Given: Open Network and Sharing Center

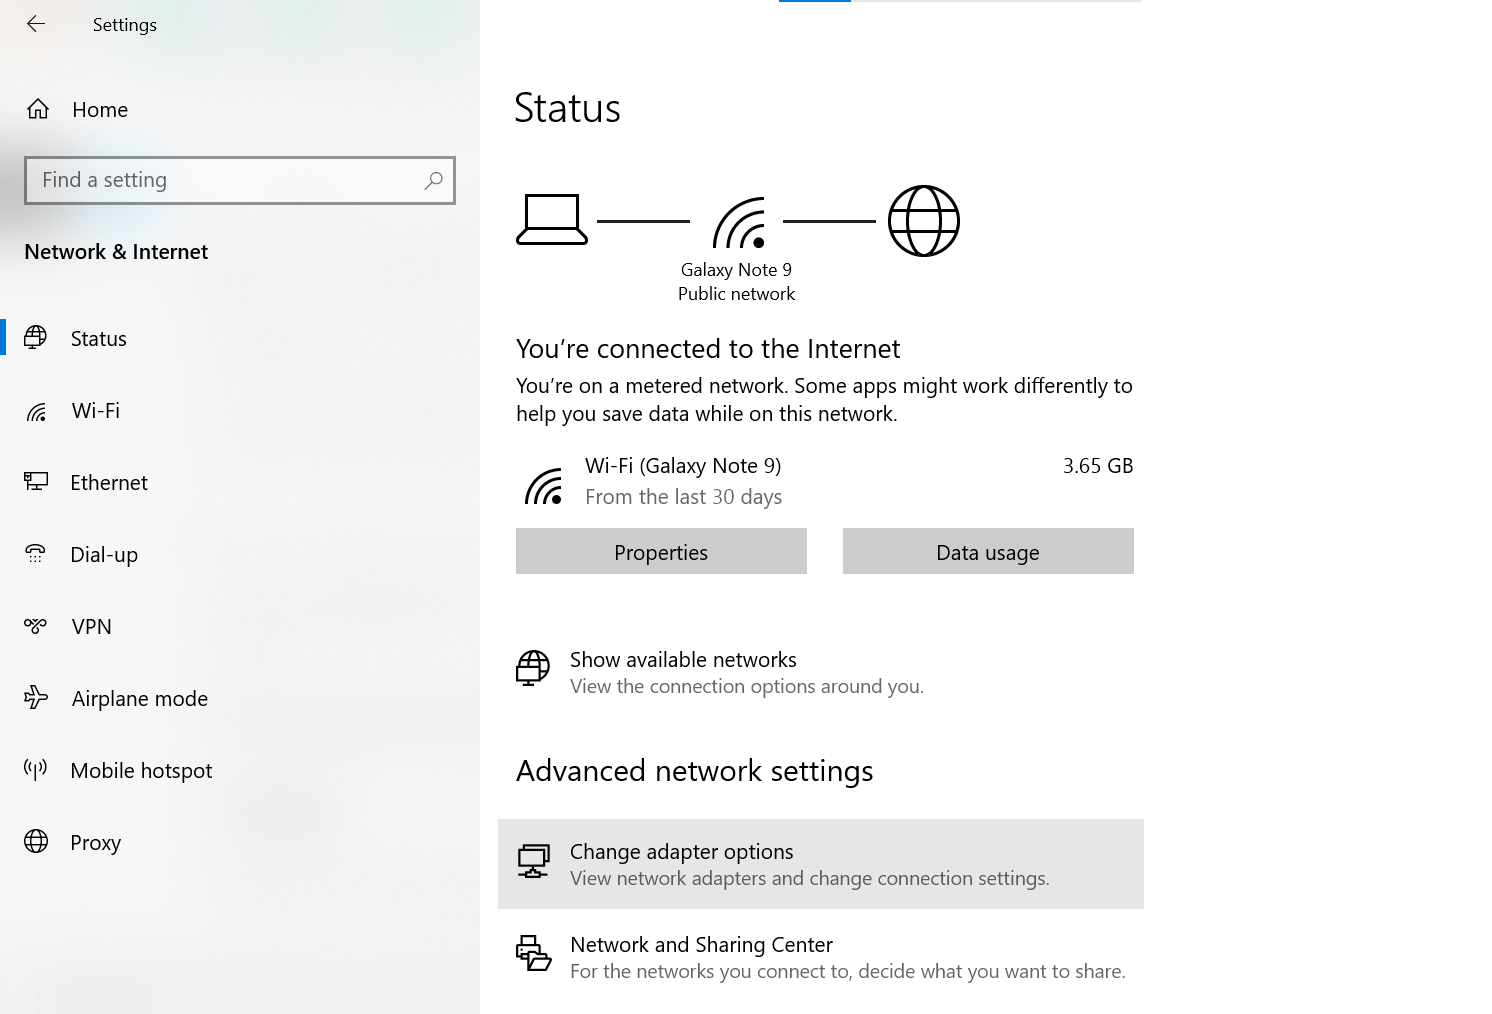Looking at the screenshot, I should 701,945.
